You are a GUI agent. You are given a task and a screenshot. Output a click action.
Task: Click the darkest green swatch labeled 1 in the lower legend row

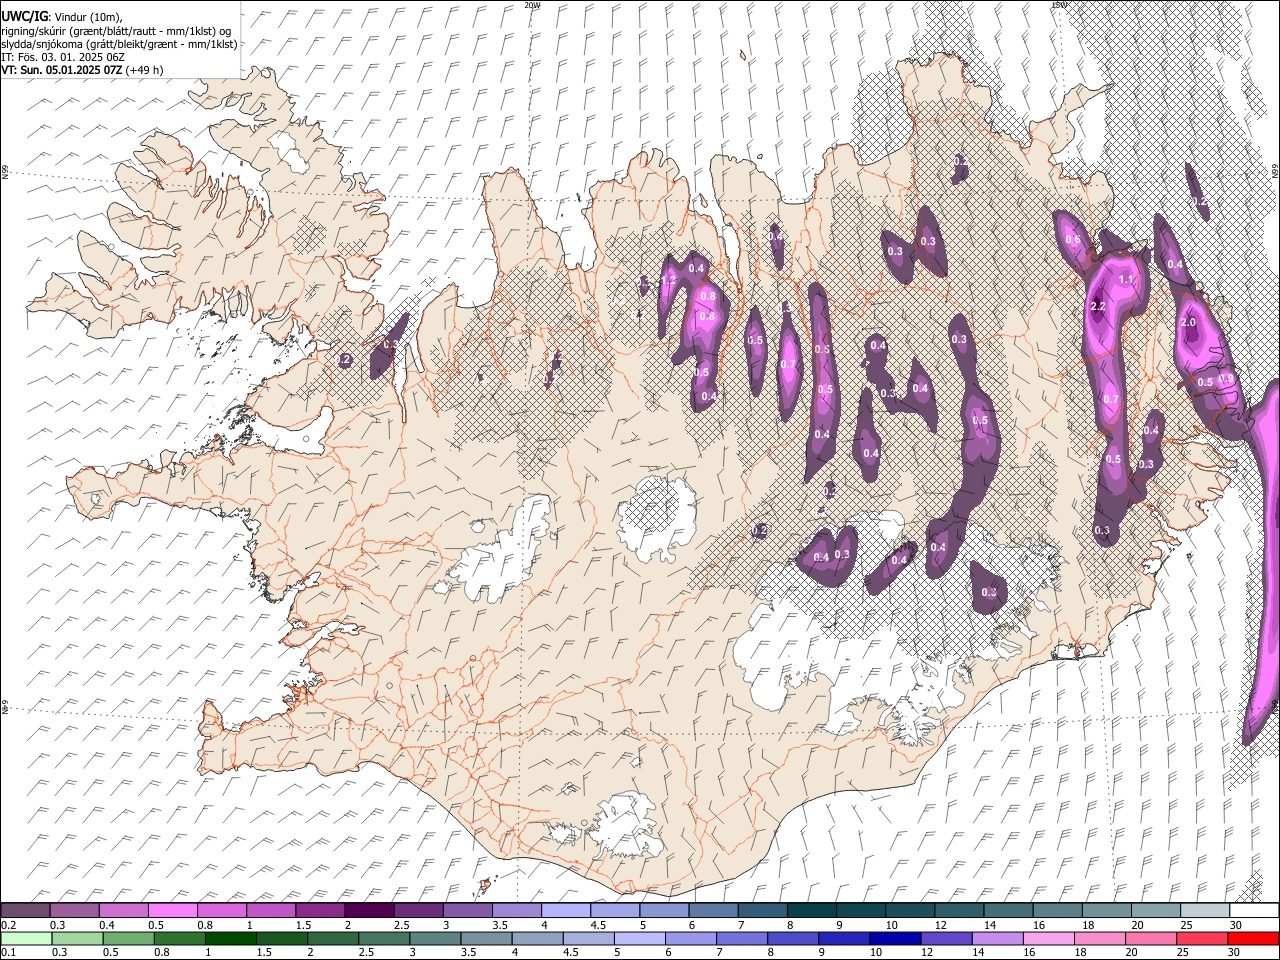click(231, 938)
